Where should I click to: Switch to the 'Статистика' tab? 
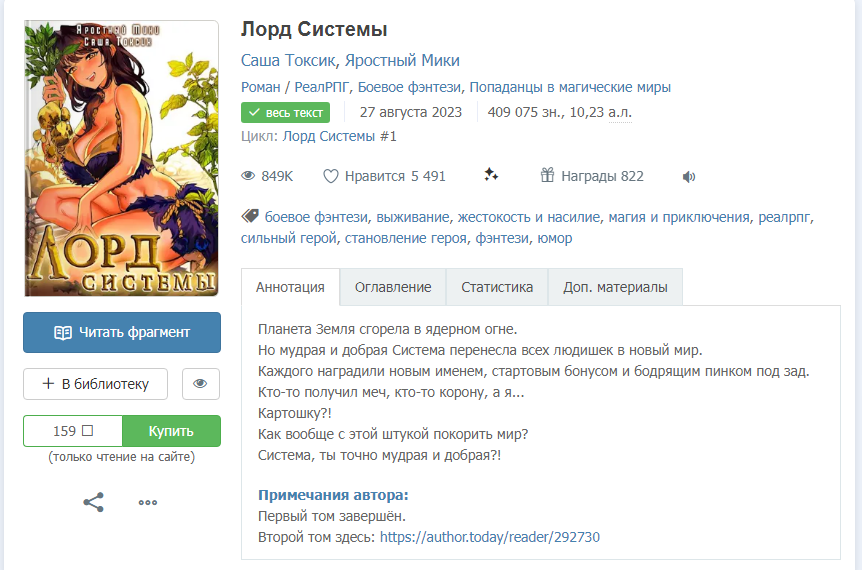pyautogui.click(x=497, y=287)
